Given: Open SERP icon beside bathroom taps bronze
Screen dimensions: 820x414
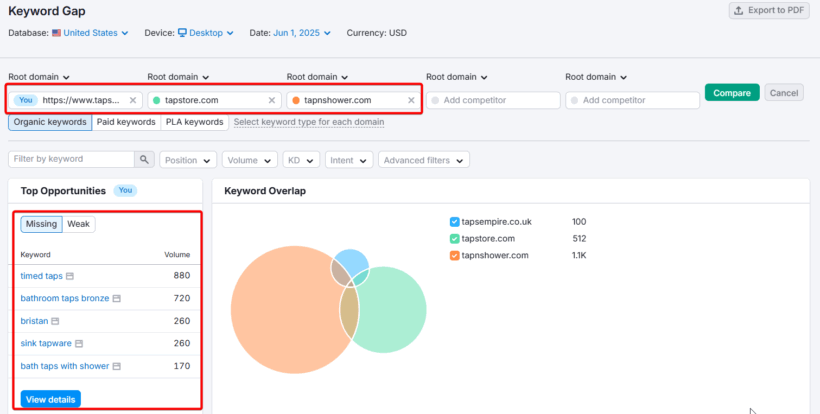Looking at the screenshot, I should point(116,299).
